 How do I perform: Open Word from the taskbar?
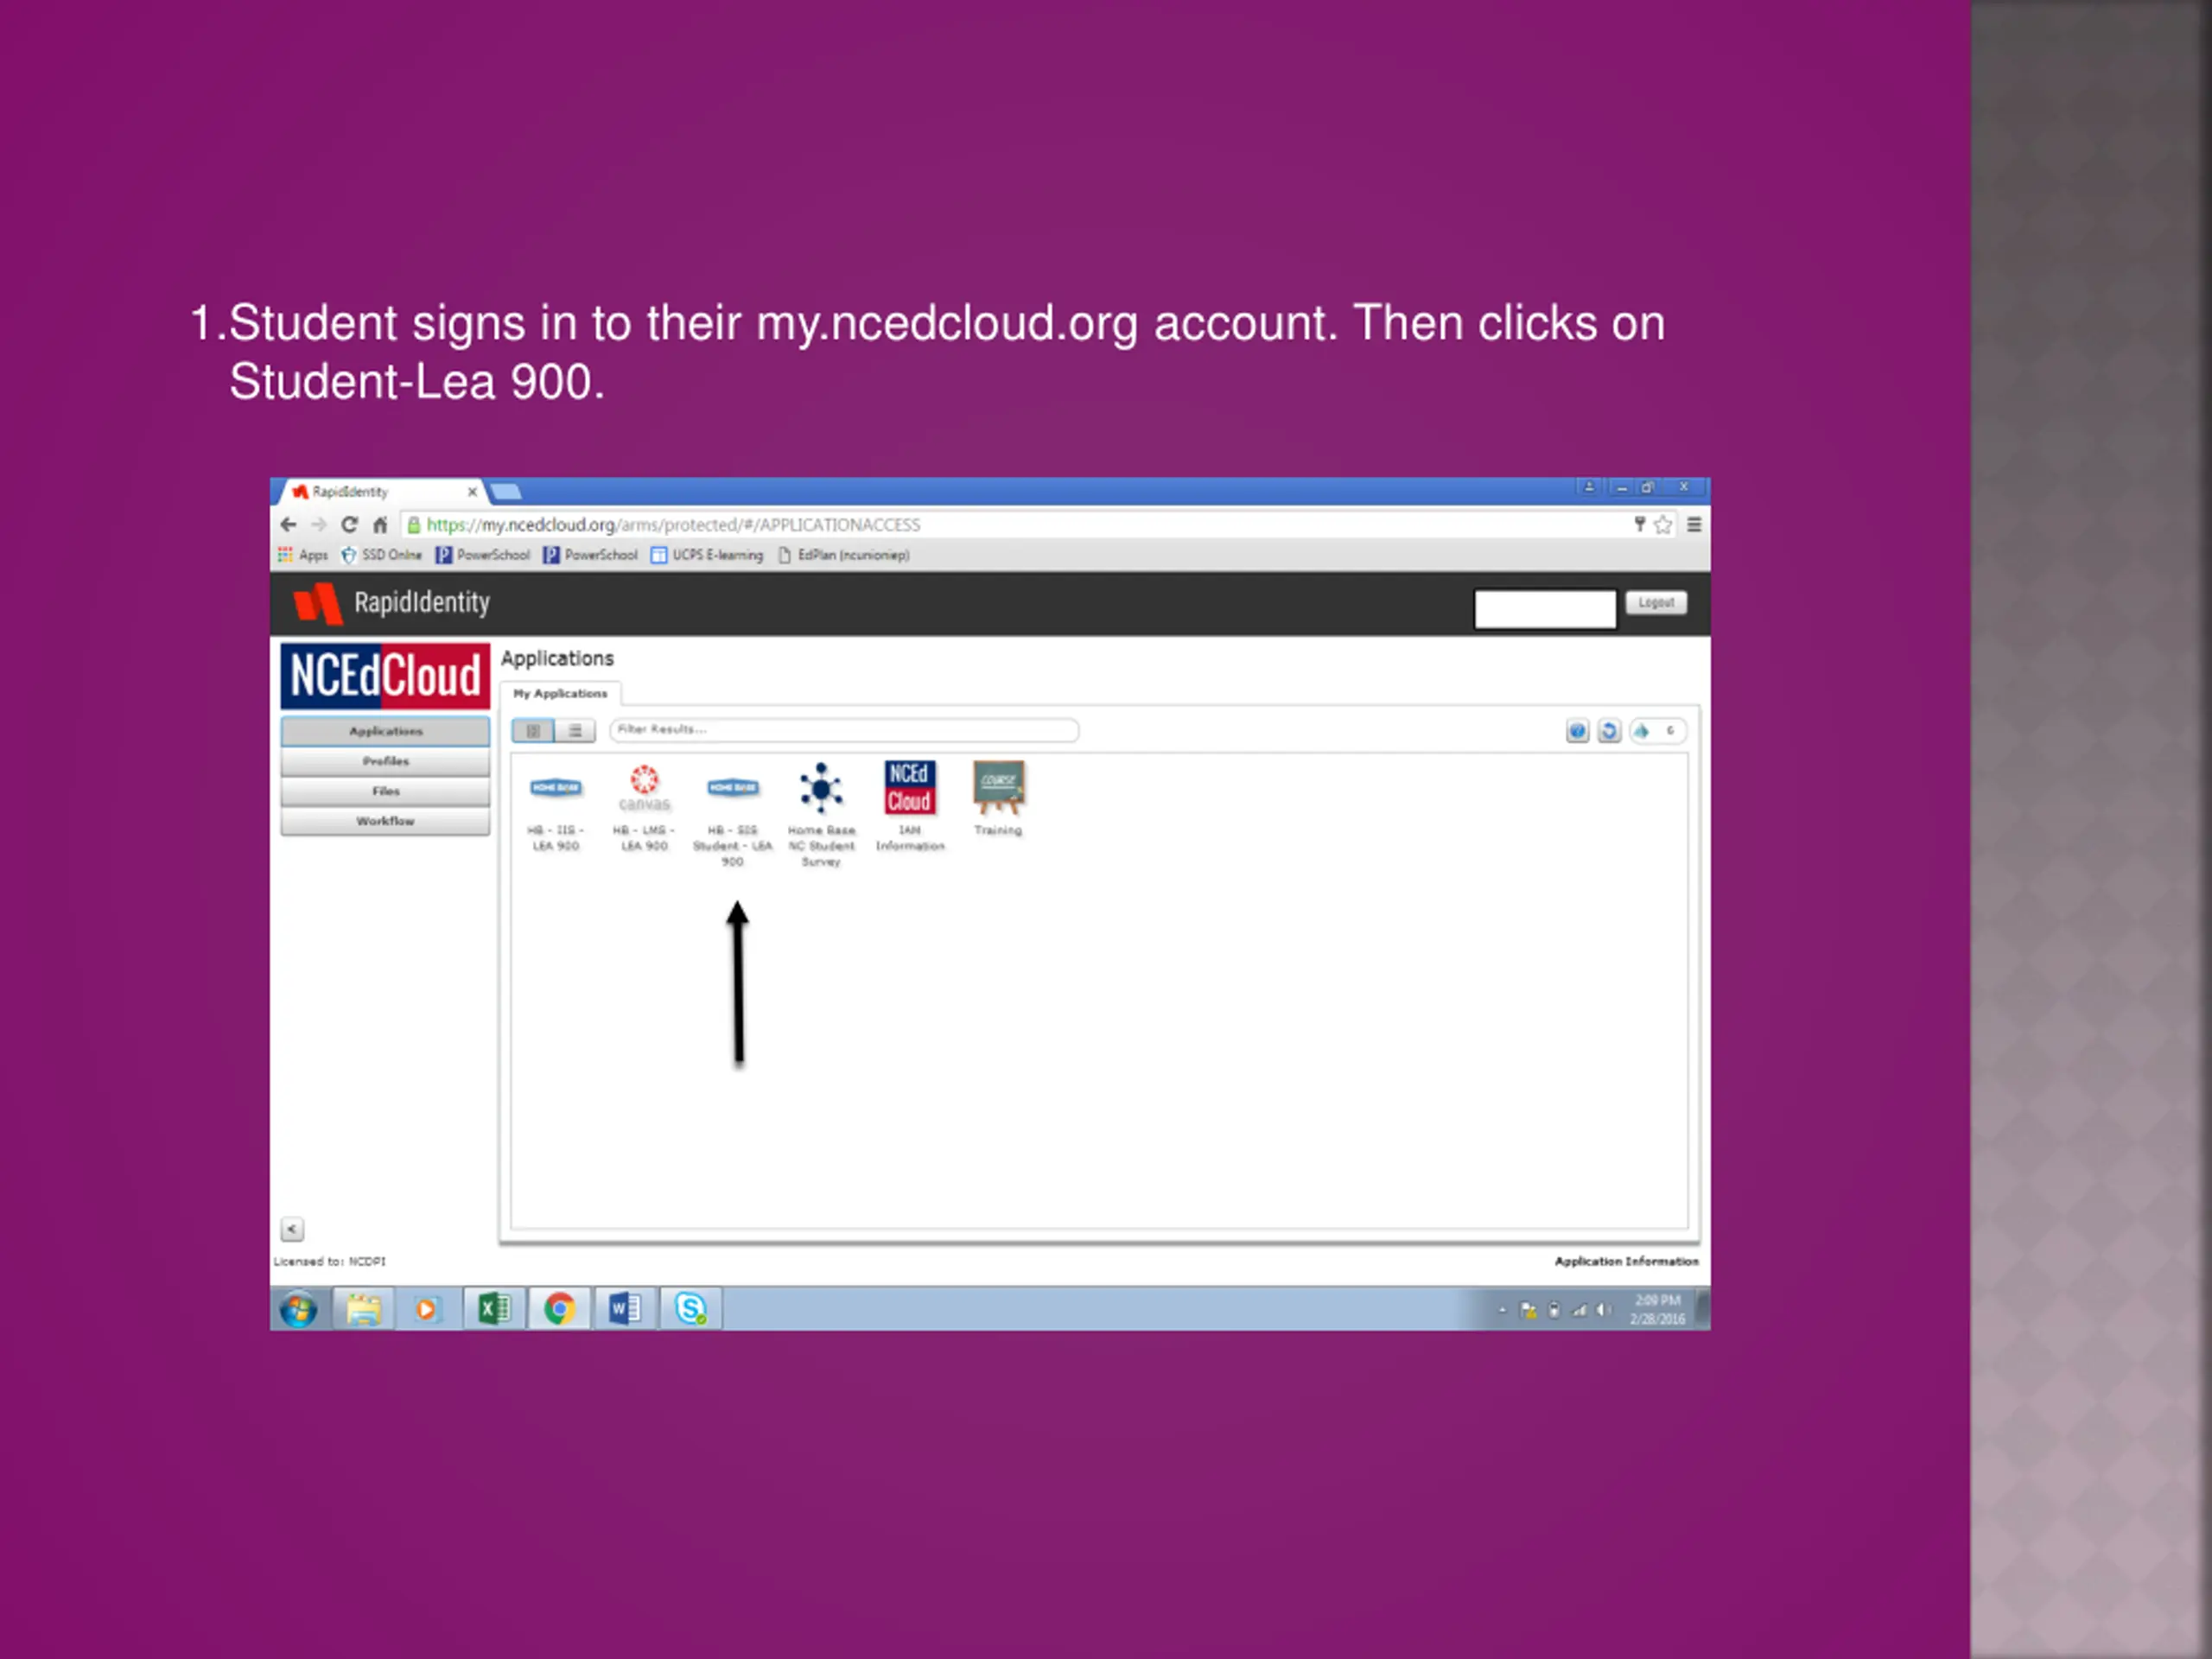coord(625,1308)
